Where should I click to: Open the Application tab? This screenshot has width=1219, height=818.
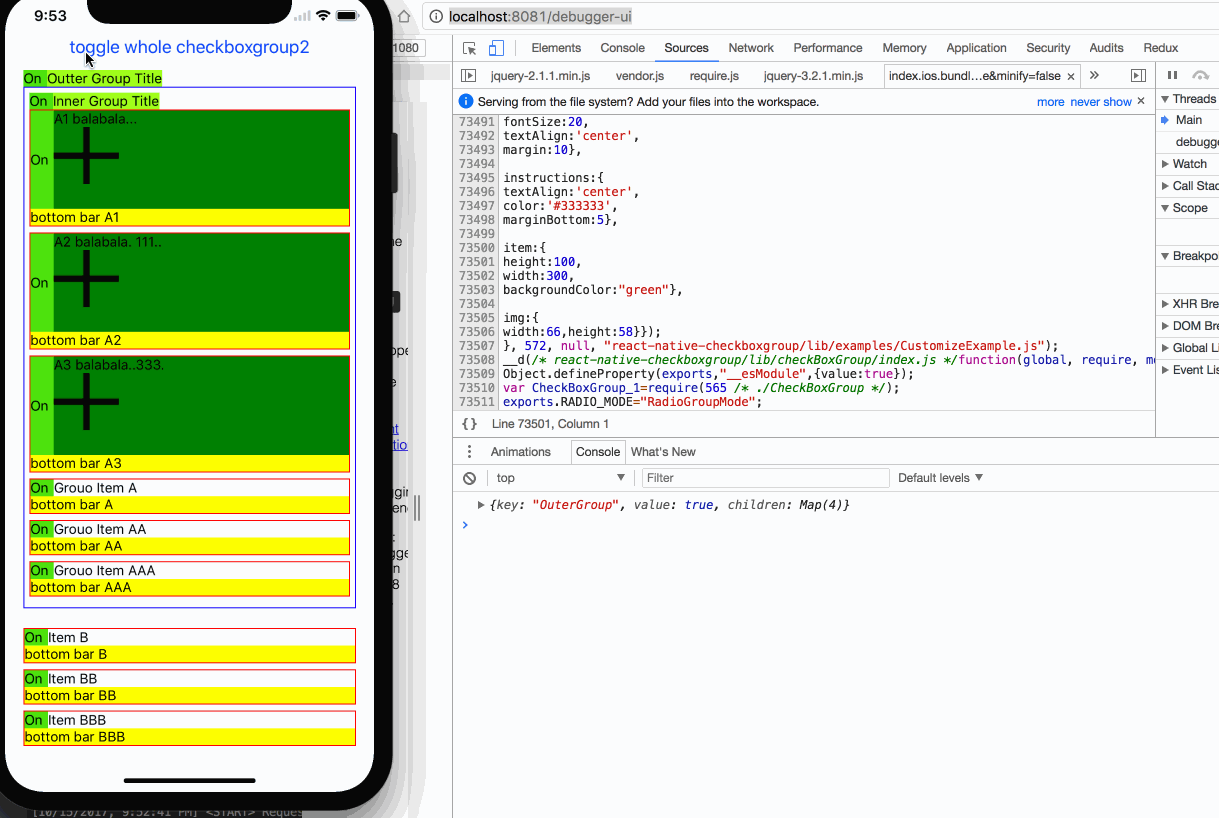point(976,48)
